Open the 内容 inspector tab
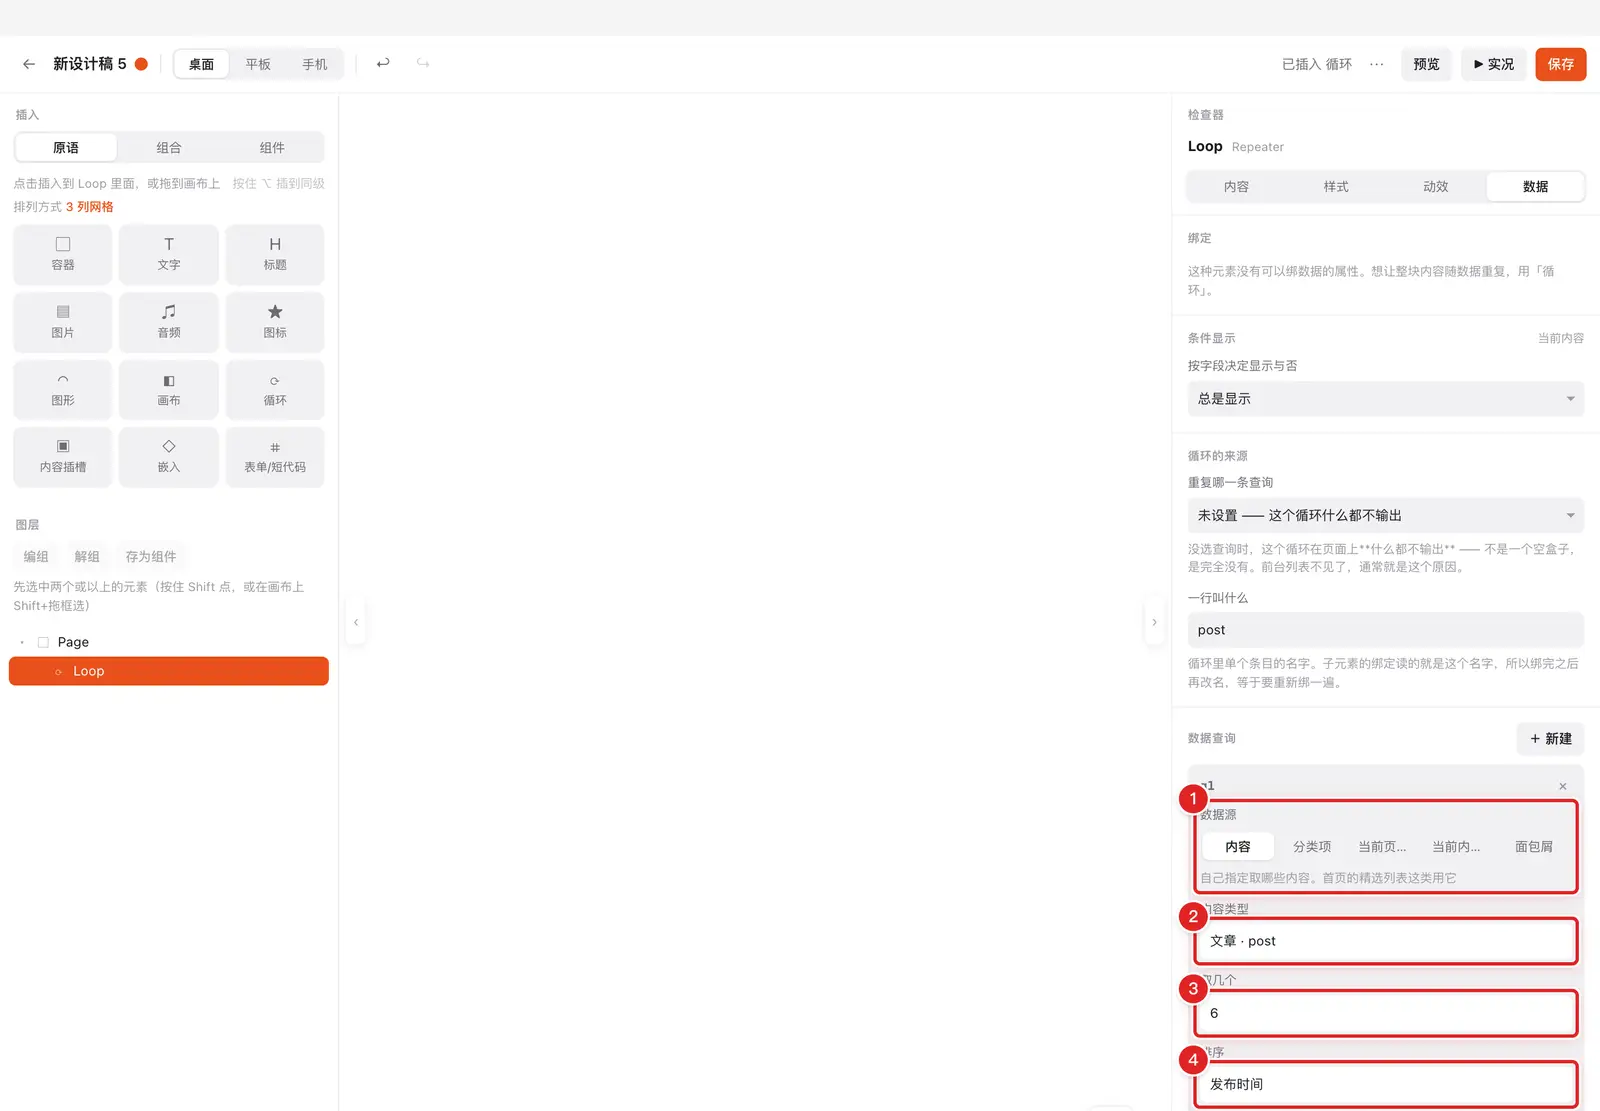 [x=1237, y=187]
